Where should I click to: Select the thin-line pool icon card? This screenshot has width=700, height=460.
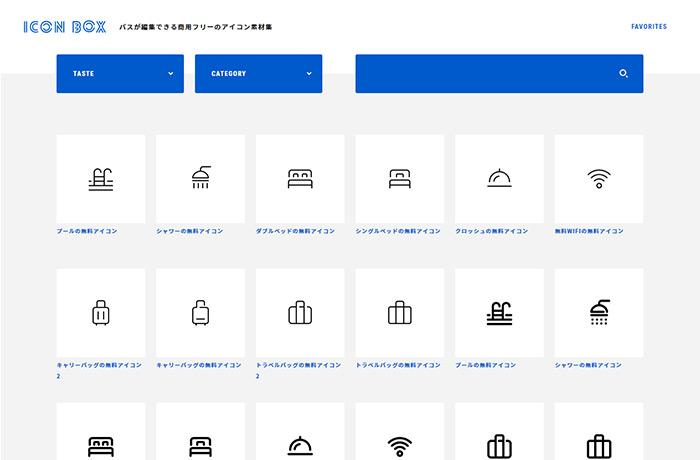click(101, 179)
